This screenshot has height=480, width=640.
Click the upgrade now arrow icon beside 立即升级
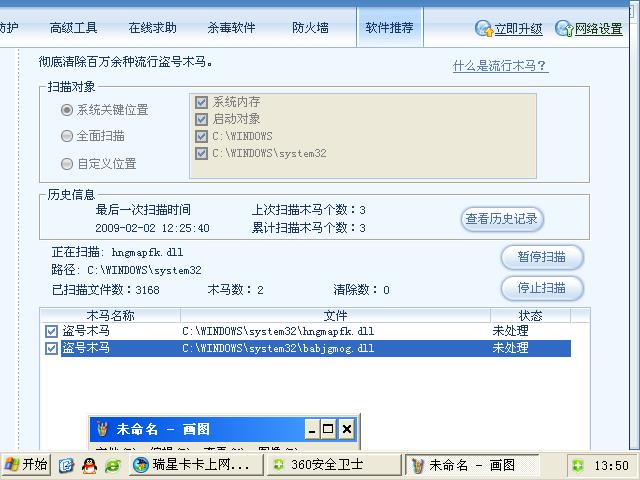[484, 29]
